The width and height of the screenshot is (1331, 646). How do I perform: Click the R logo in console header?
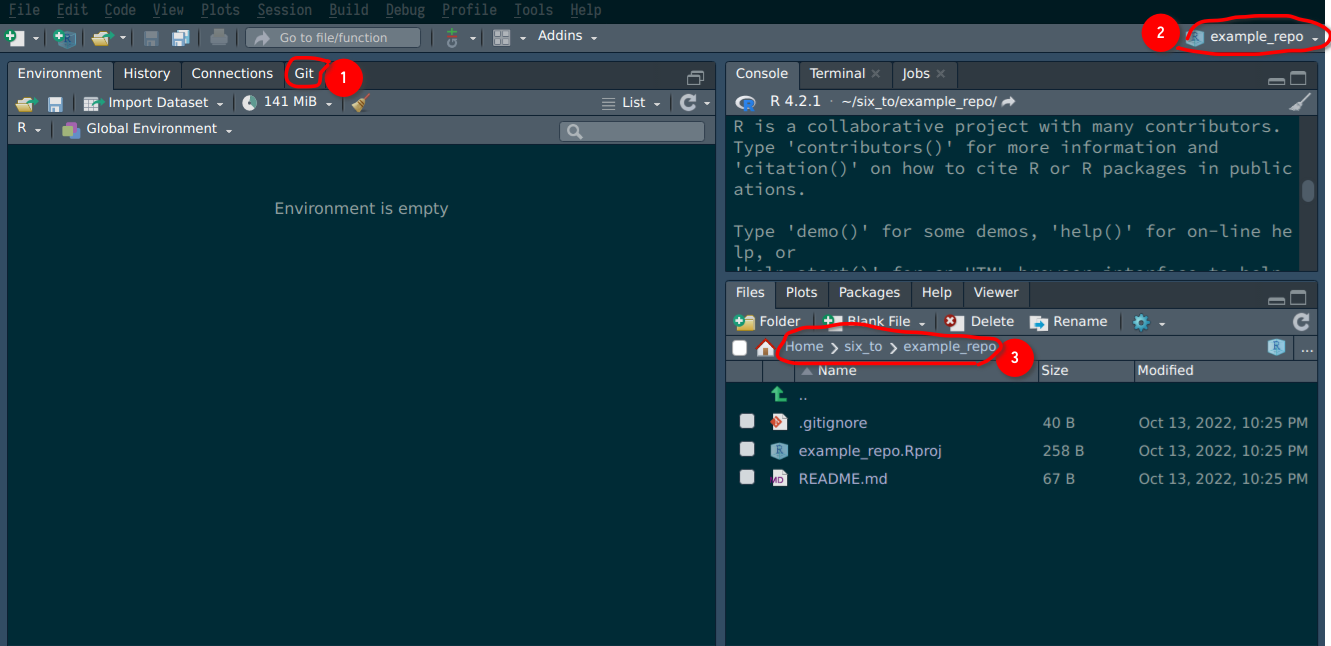(745, 102)
